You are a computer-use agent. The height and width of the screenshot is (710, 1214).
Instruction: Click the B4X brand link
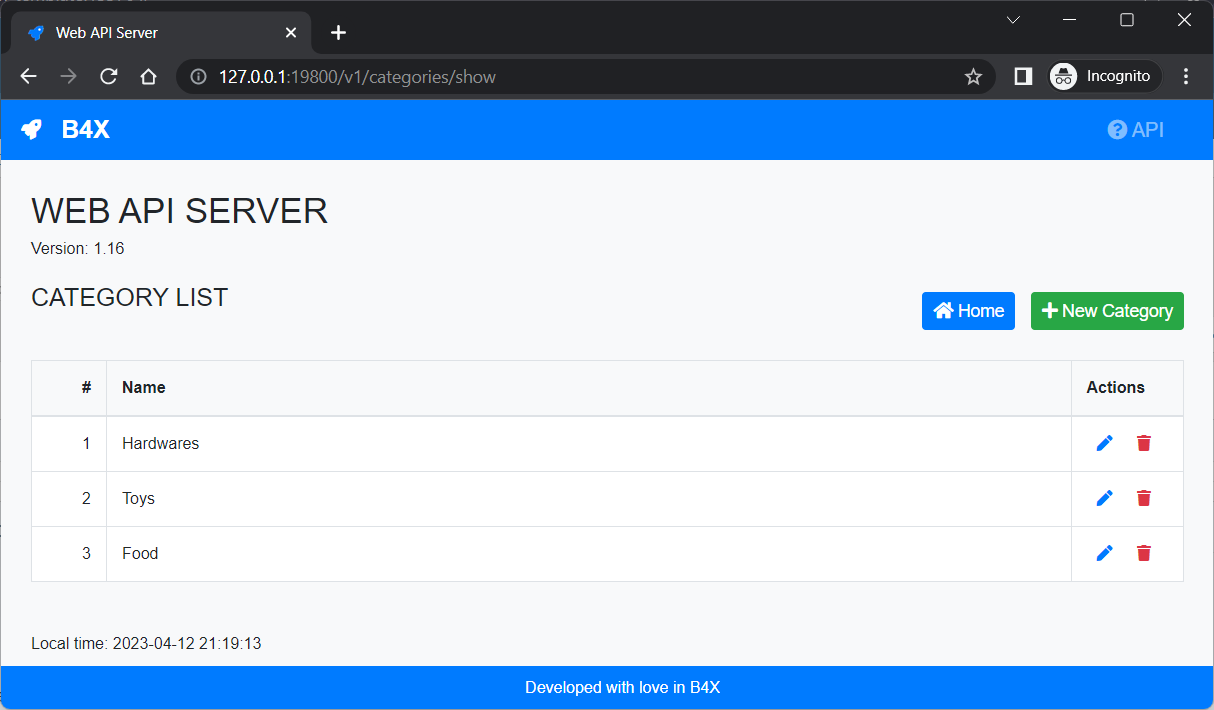[85, 130]
